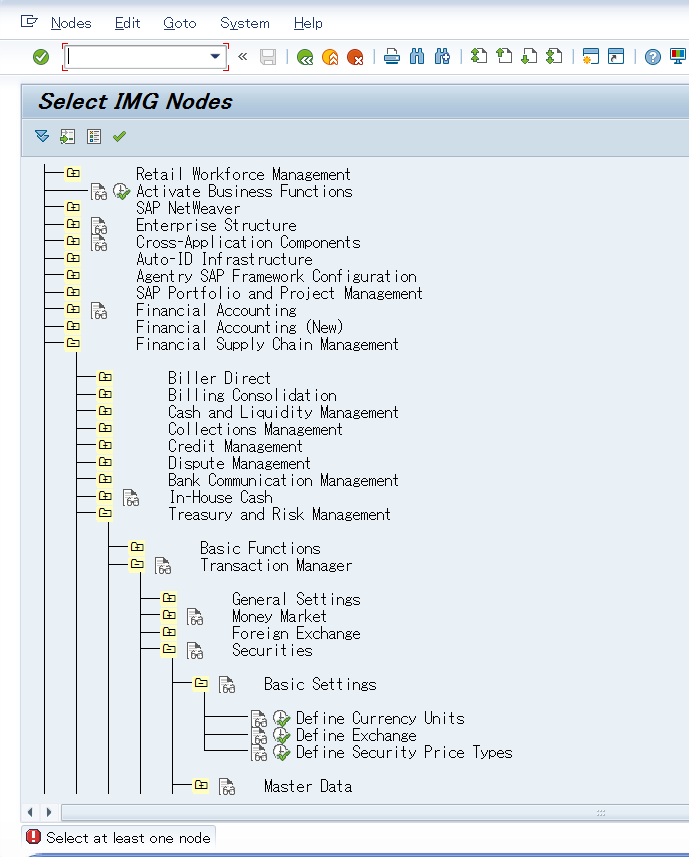This screenshot has height=857, width=689.
Task: Open documentation icon for Financial Accounting
Action: coord(99,311)
